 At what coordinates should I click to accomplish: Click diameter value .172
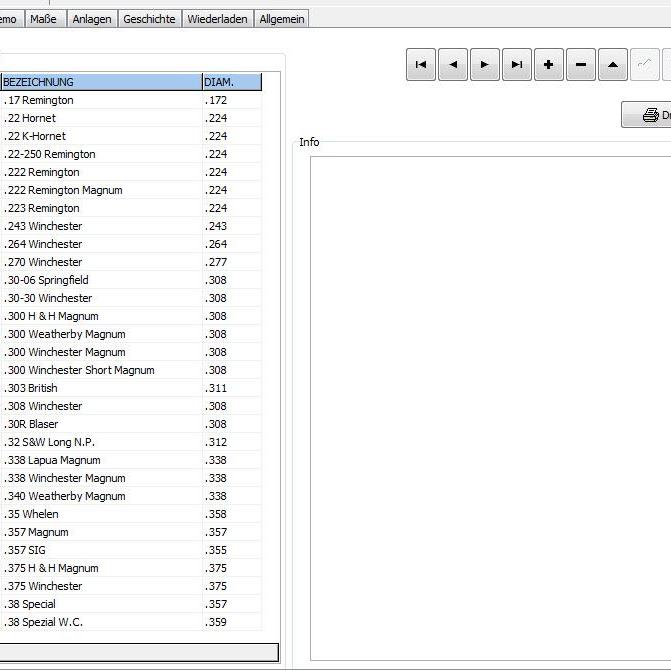[x=216, y=100]
